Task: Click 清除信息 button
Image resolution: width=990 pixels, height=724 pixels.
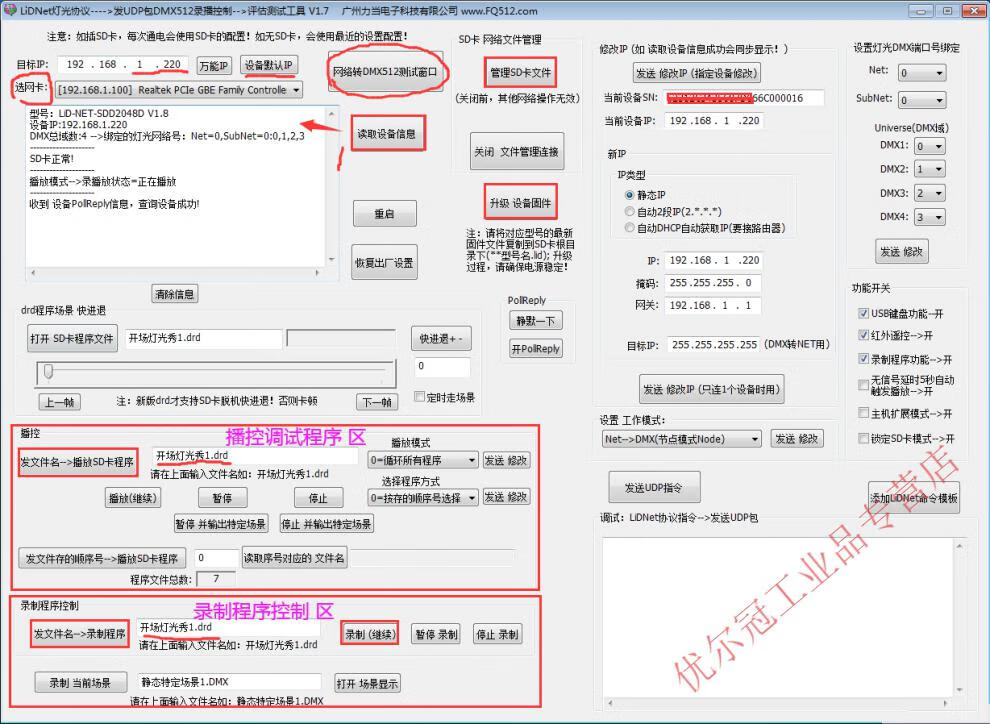Action: pos(174,294)
